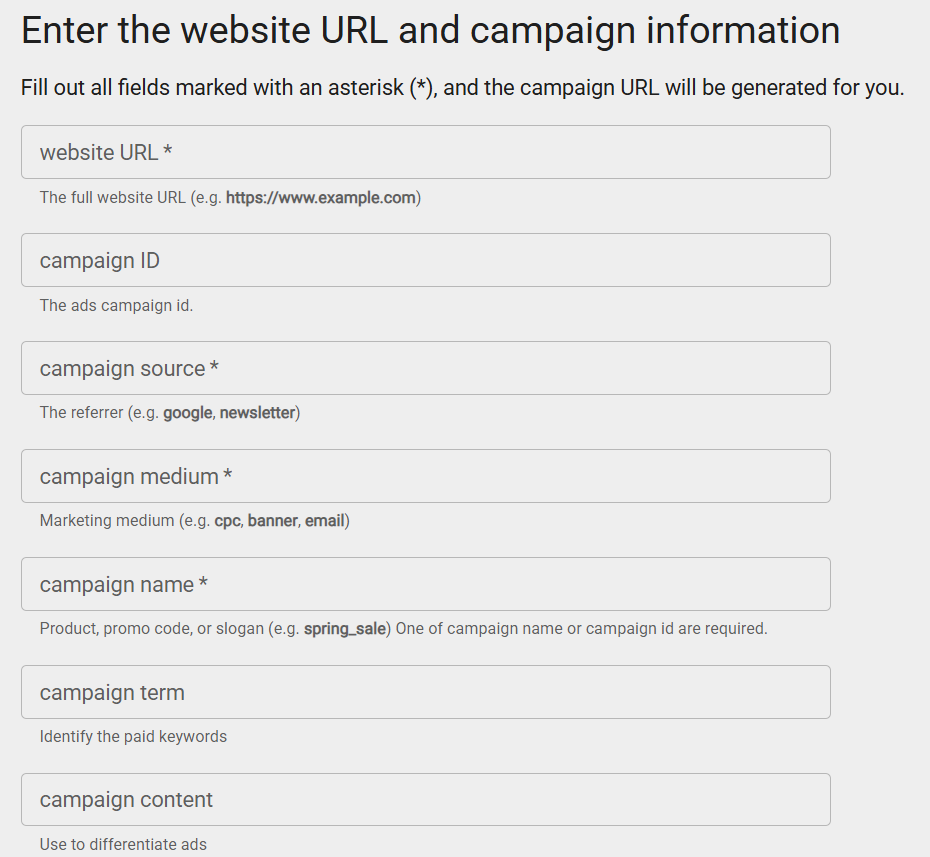Image resolution: width=930 pixels, height=857 pixels.
Task: Click the bold https://www.example.com example text
Action: (320, 198)
